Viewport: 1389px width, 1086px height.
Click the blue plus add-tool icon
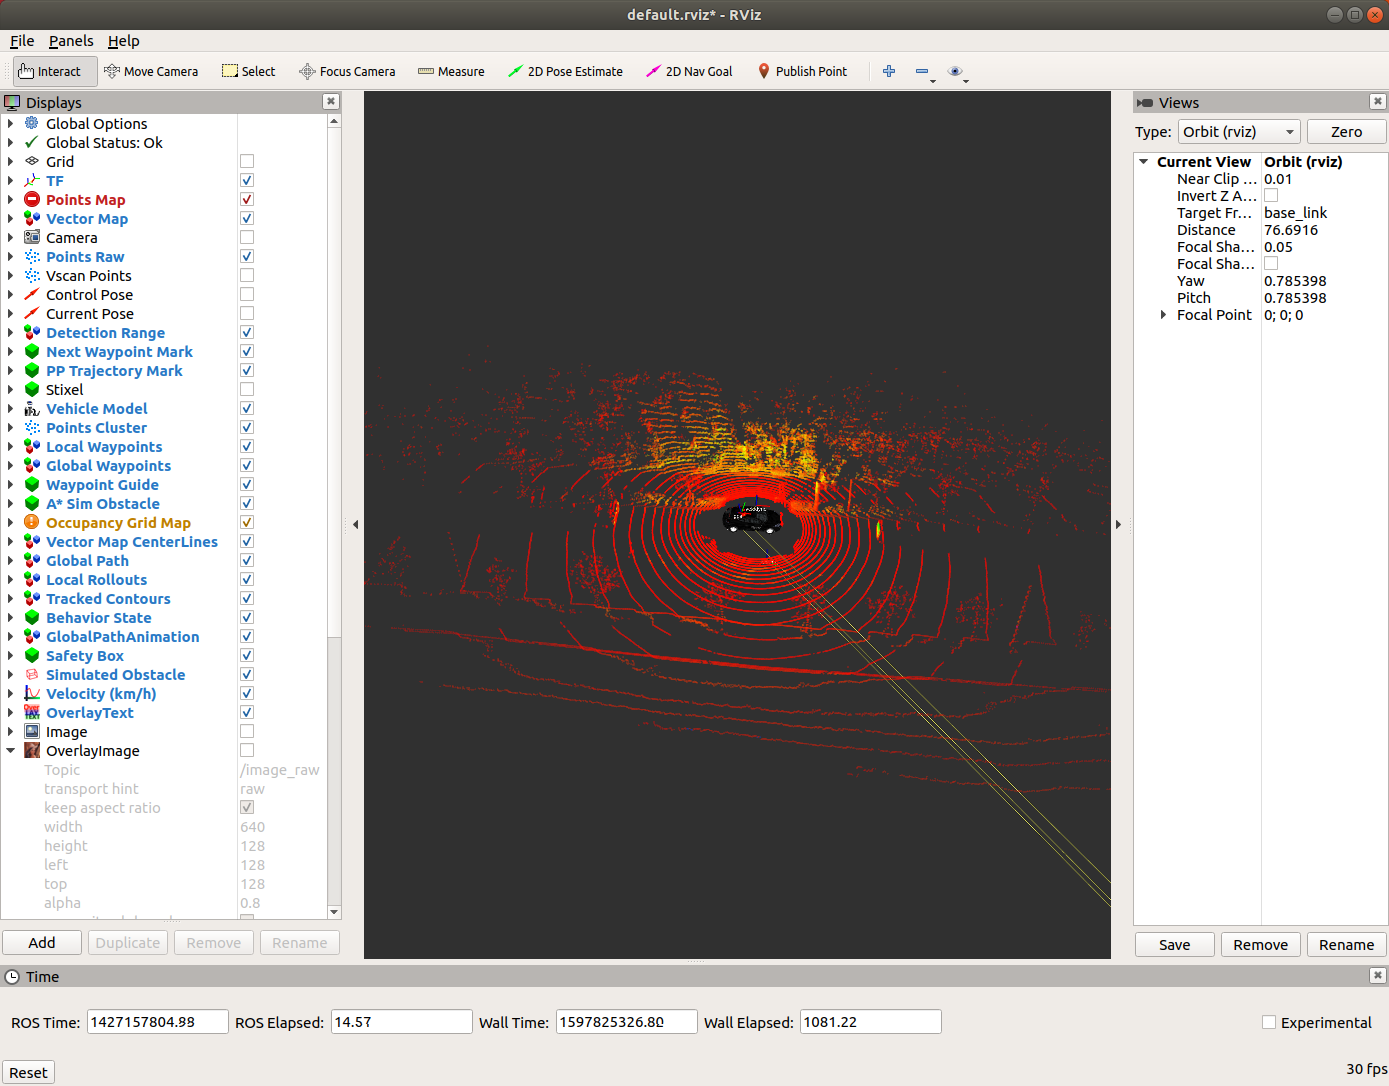click(x=888, y=71)
